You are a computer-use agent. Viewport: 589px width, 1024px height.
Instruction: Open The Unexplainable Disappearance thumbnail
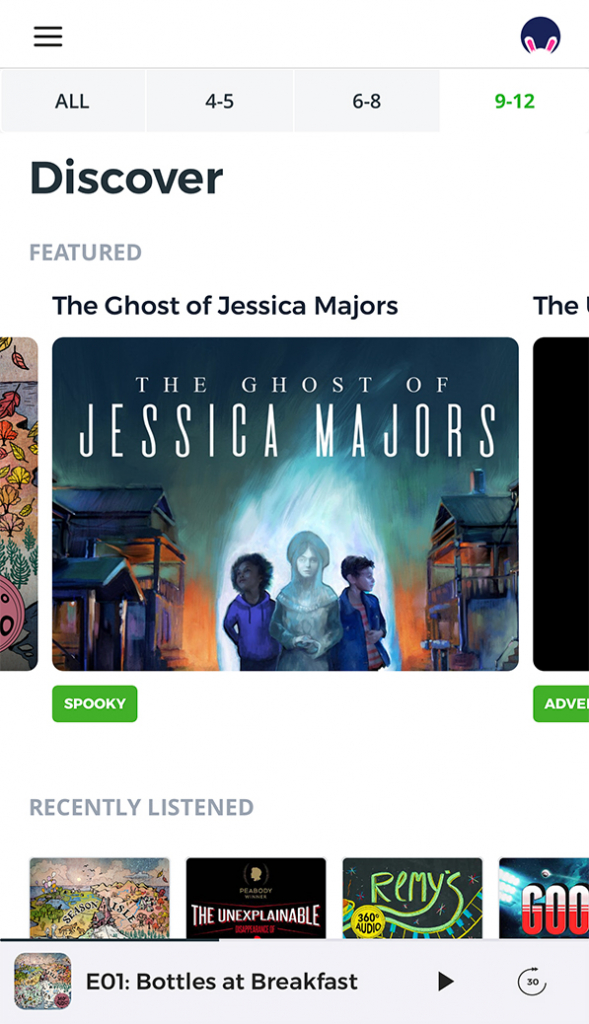[x=256, y=898]
